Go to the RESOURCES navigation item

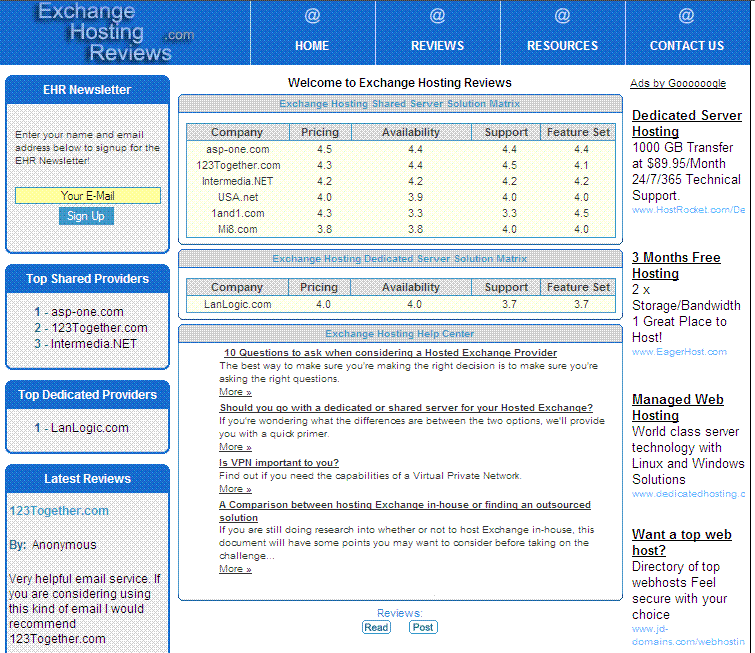pyautogui.click(x=562, y=46)
